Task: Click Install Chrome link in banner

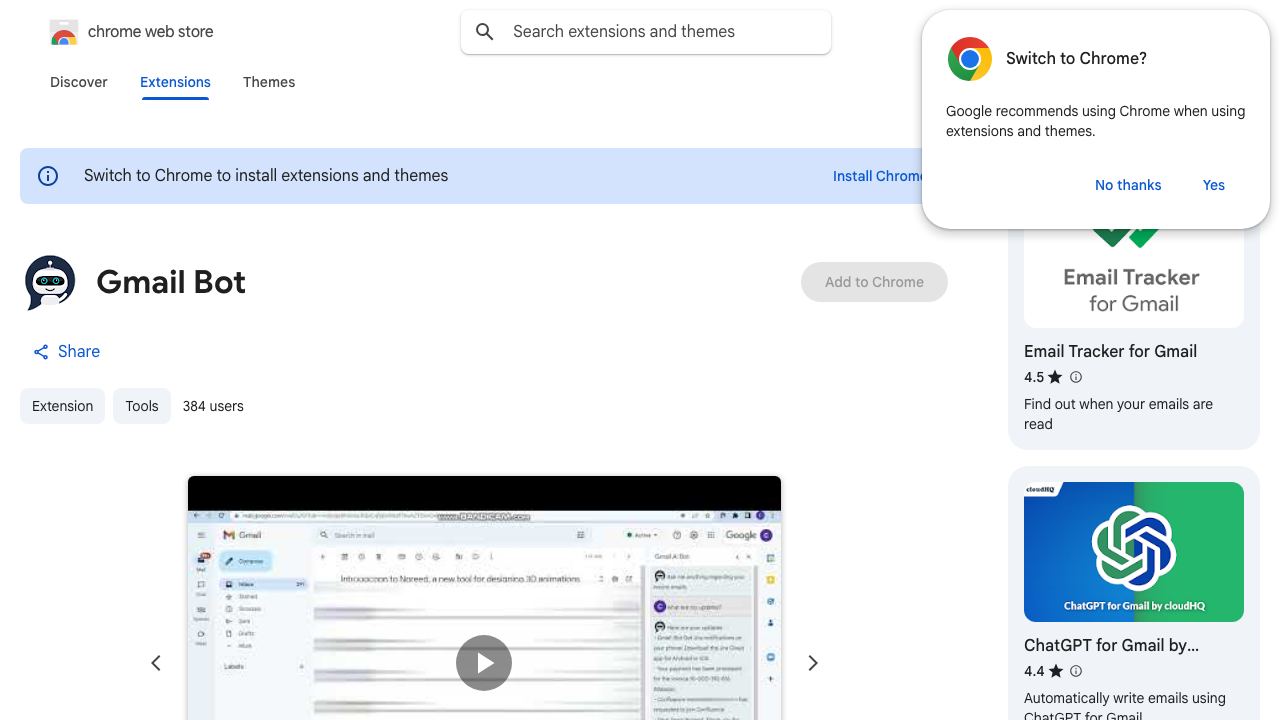Action: 880,176
